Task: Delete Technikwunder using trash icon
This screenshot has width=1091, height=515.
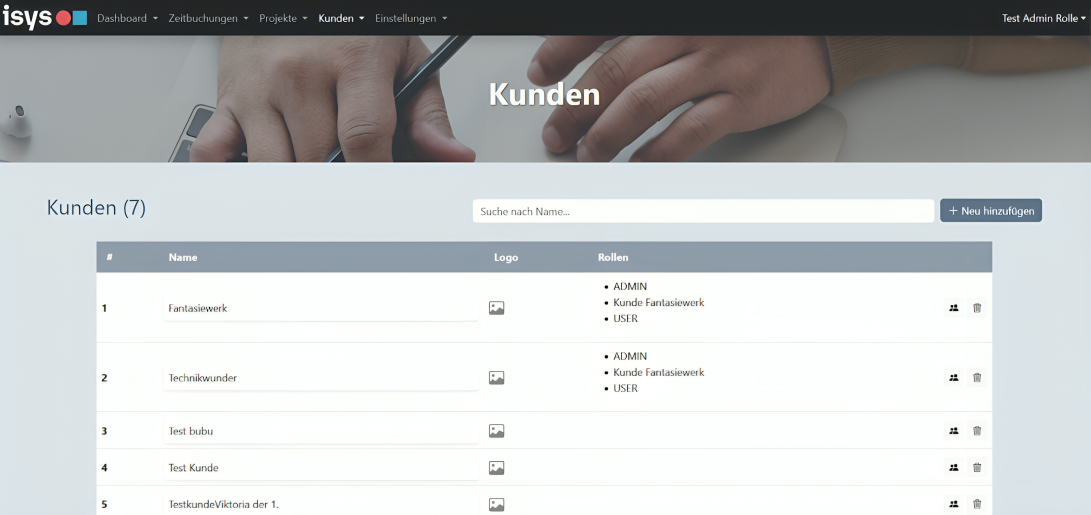Action: 977,377
